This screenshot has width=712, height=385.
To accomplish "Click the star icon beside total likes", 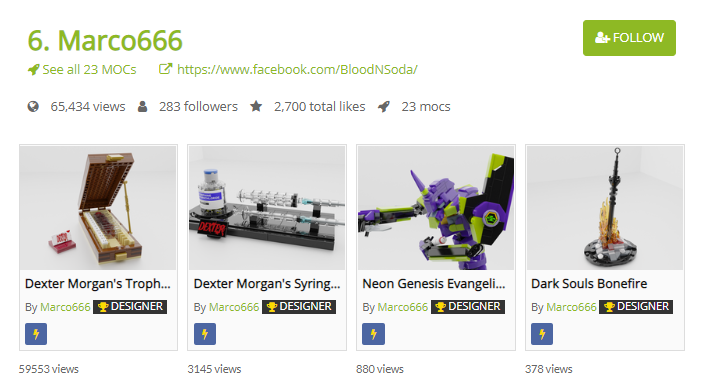I will tap(256, 107).
